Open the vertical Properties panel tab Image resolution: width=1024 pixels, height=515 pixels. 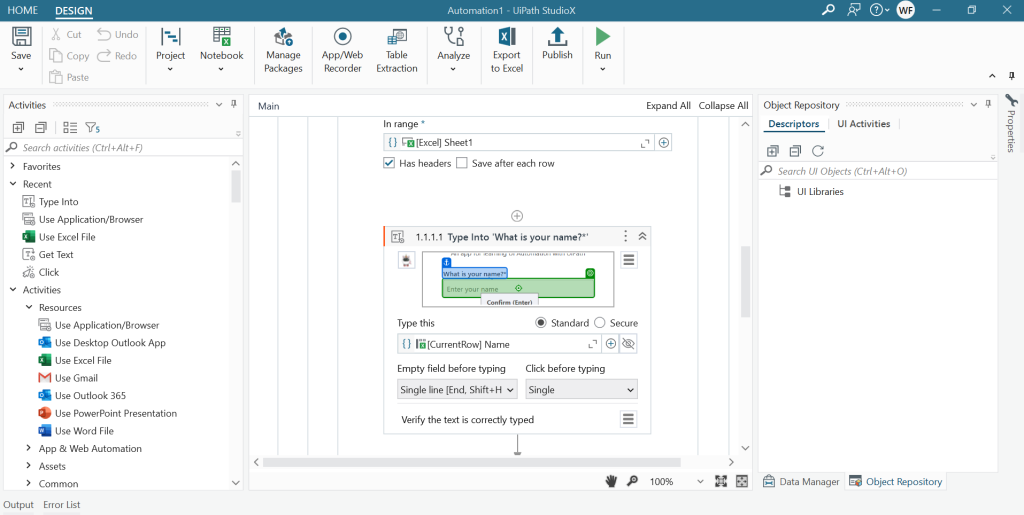(x=1011, y=124)
